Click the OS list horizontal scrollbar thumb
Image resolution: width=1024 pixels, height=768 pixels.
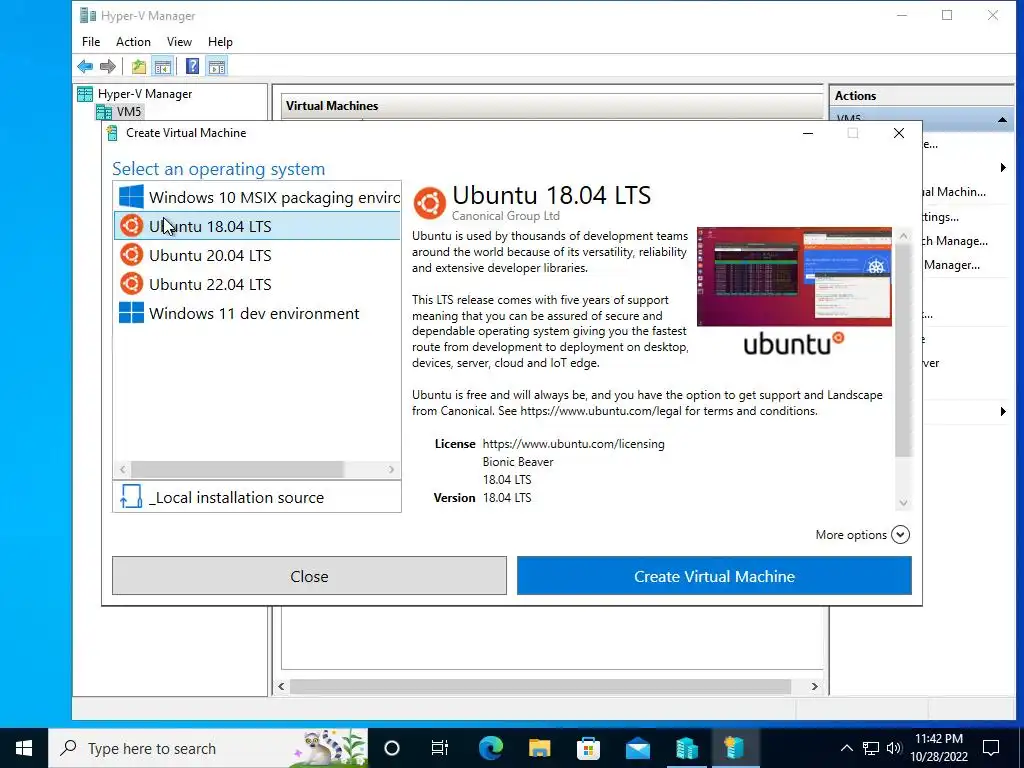point(237,469)
